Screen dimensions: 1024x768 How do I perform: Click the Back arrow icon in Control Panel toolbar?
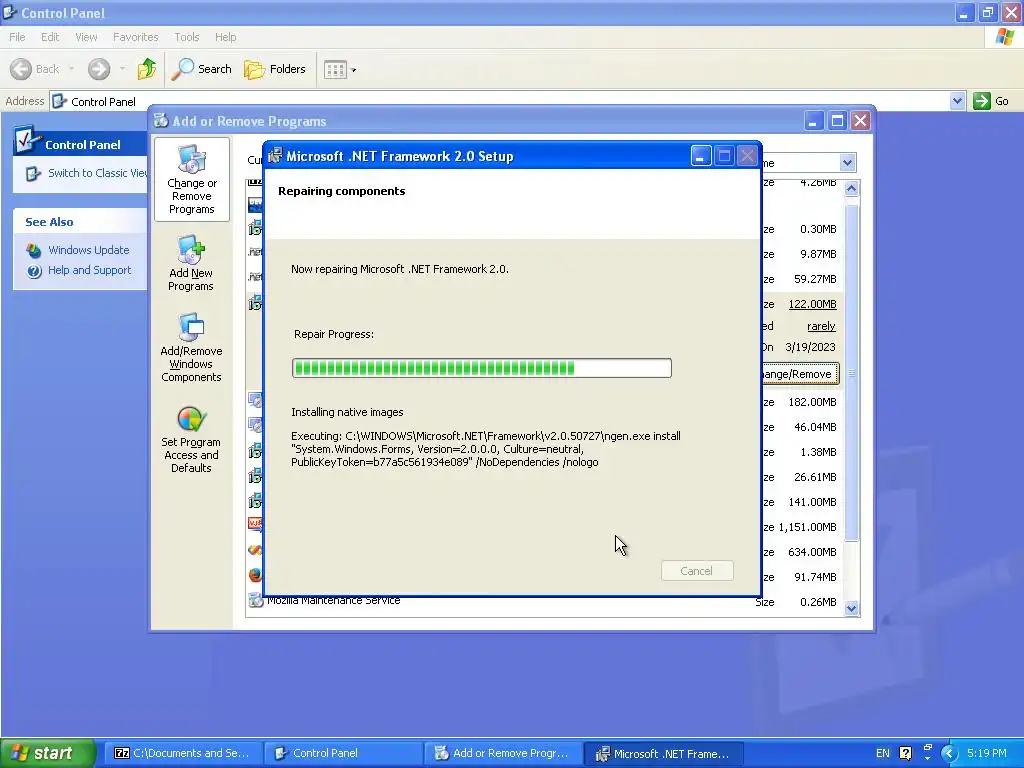[21, 69]
